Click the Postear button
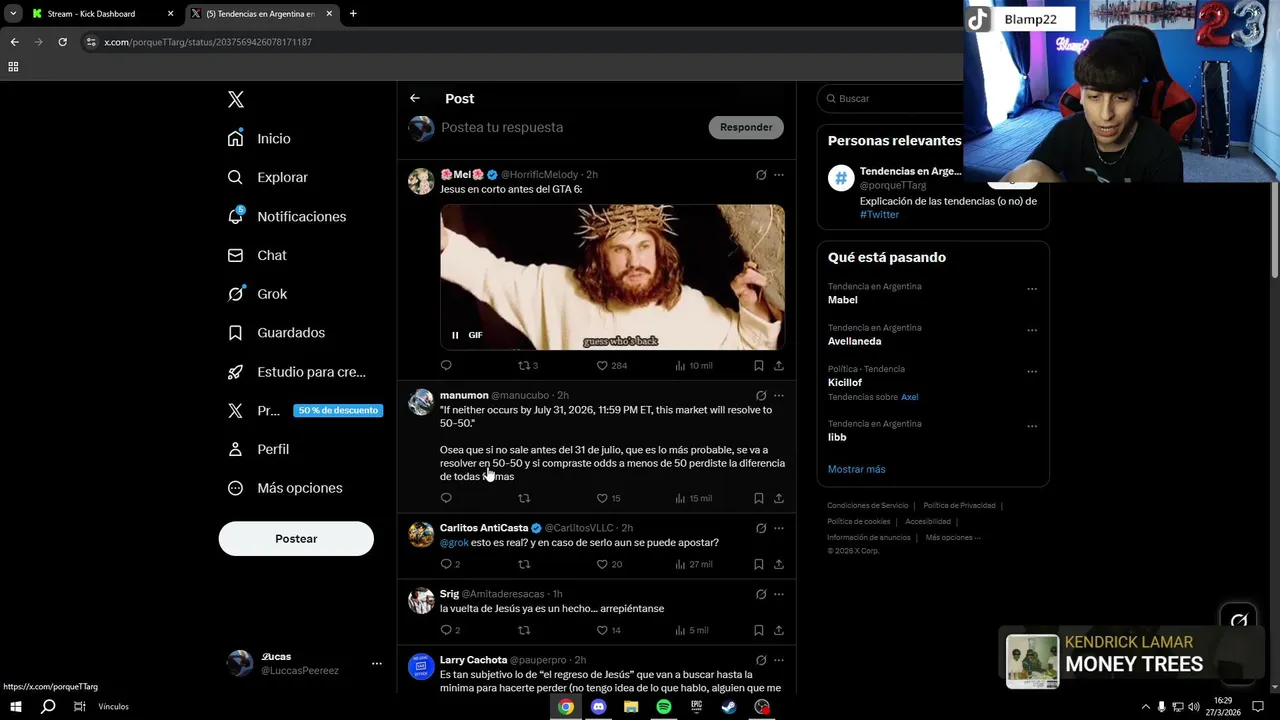 [296, 539]
